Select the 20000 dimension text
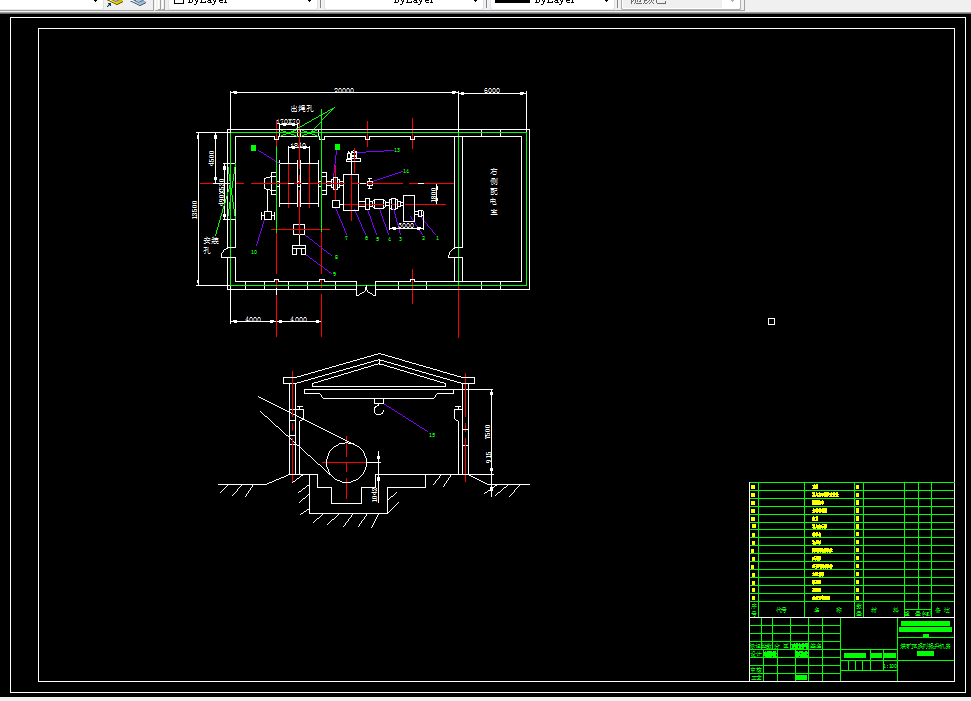971x701 pixels. point(344,90)
